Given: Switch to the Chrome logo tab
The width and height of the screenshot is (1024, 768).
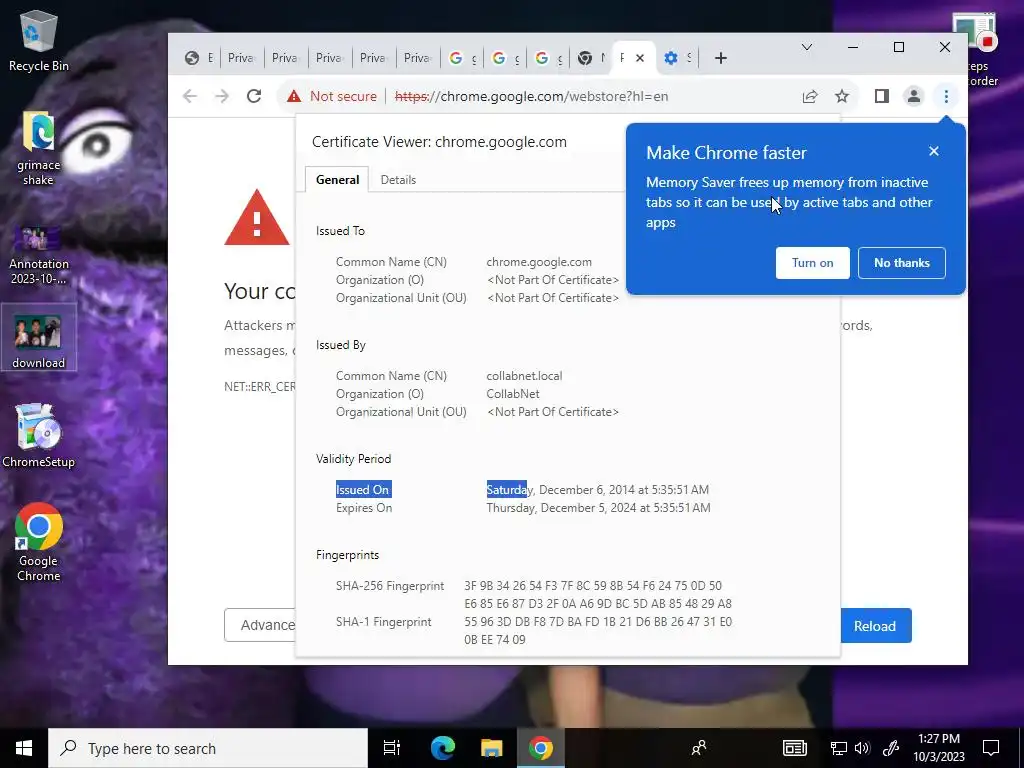Looking at the screenshot, I should pos(592,58).
